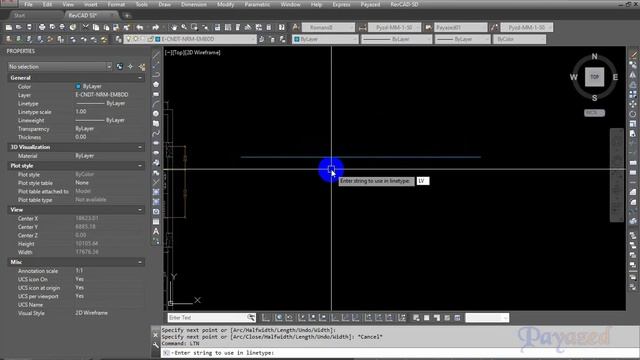
Task: Collapse the General section
Action: tap(140, 78)
